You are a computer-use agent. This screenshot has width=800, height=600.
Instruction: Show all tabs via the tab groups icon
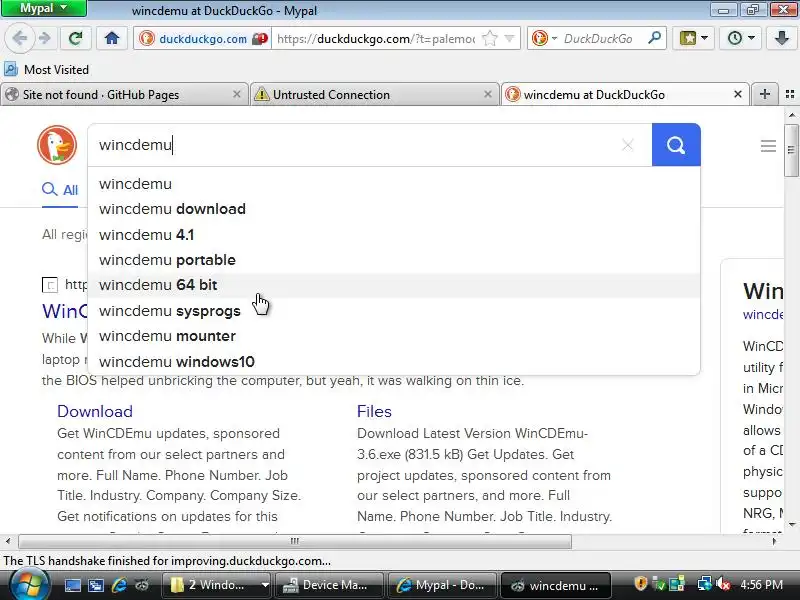tap(790, 94)
